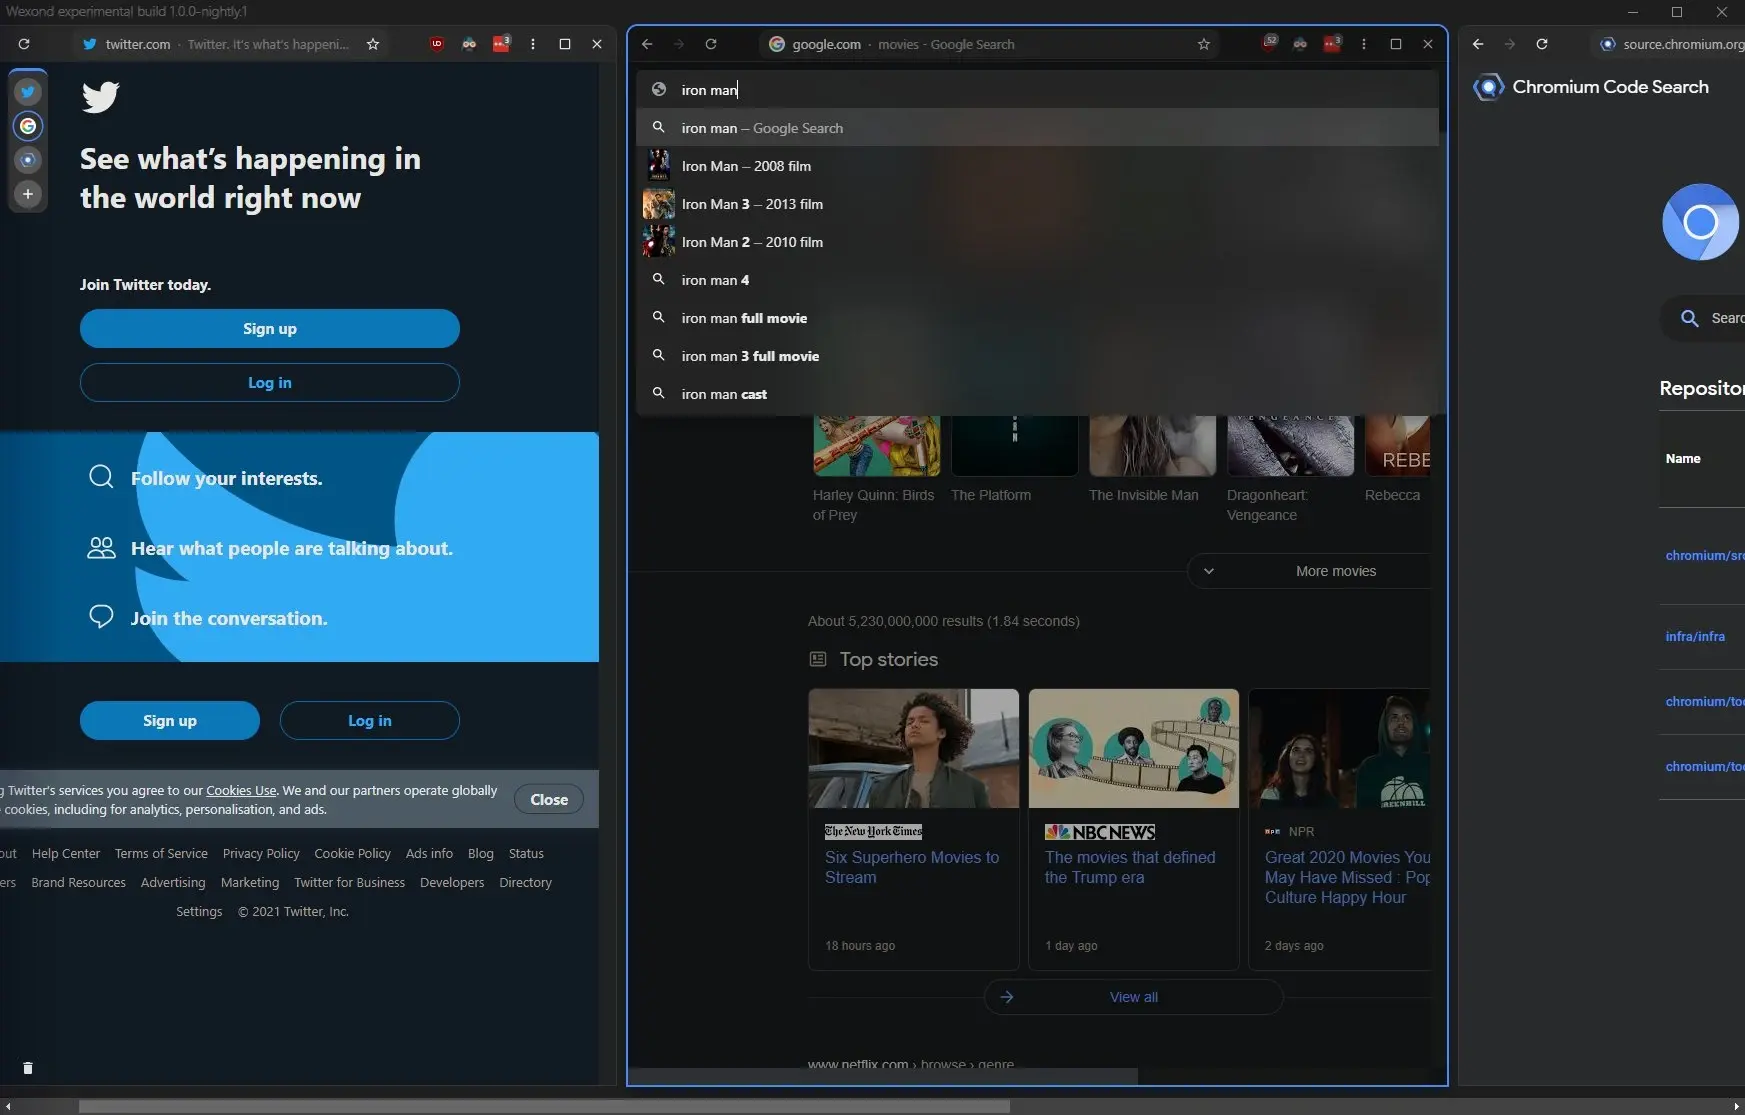Open uBlock Origin extension in Twitter pane

437,44
